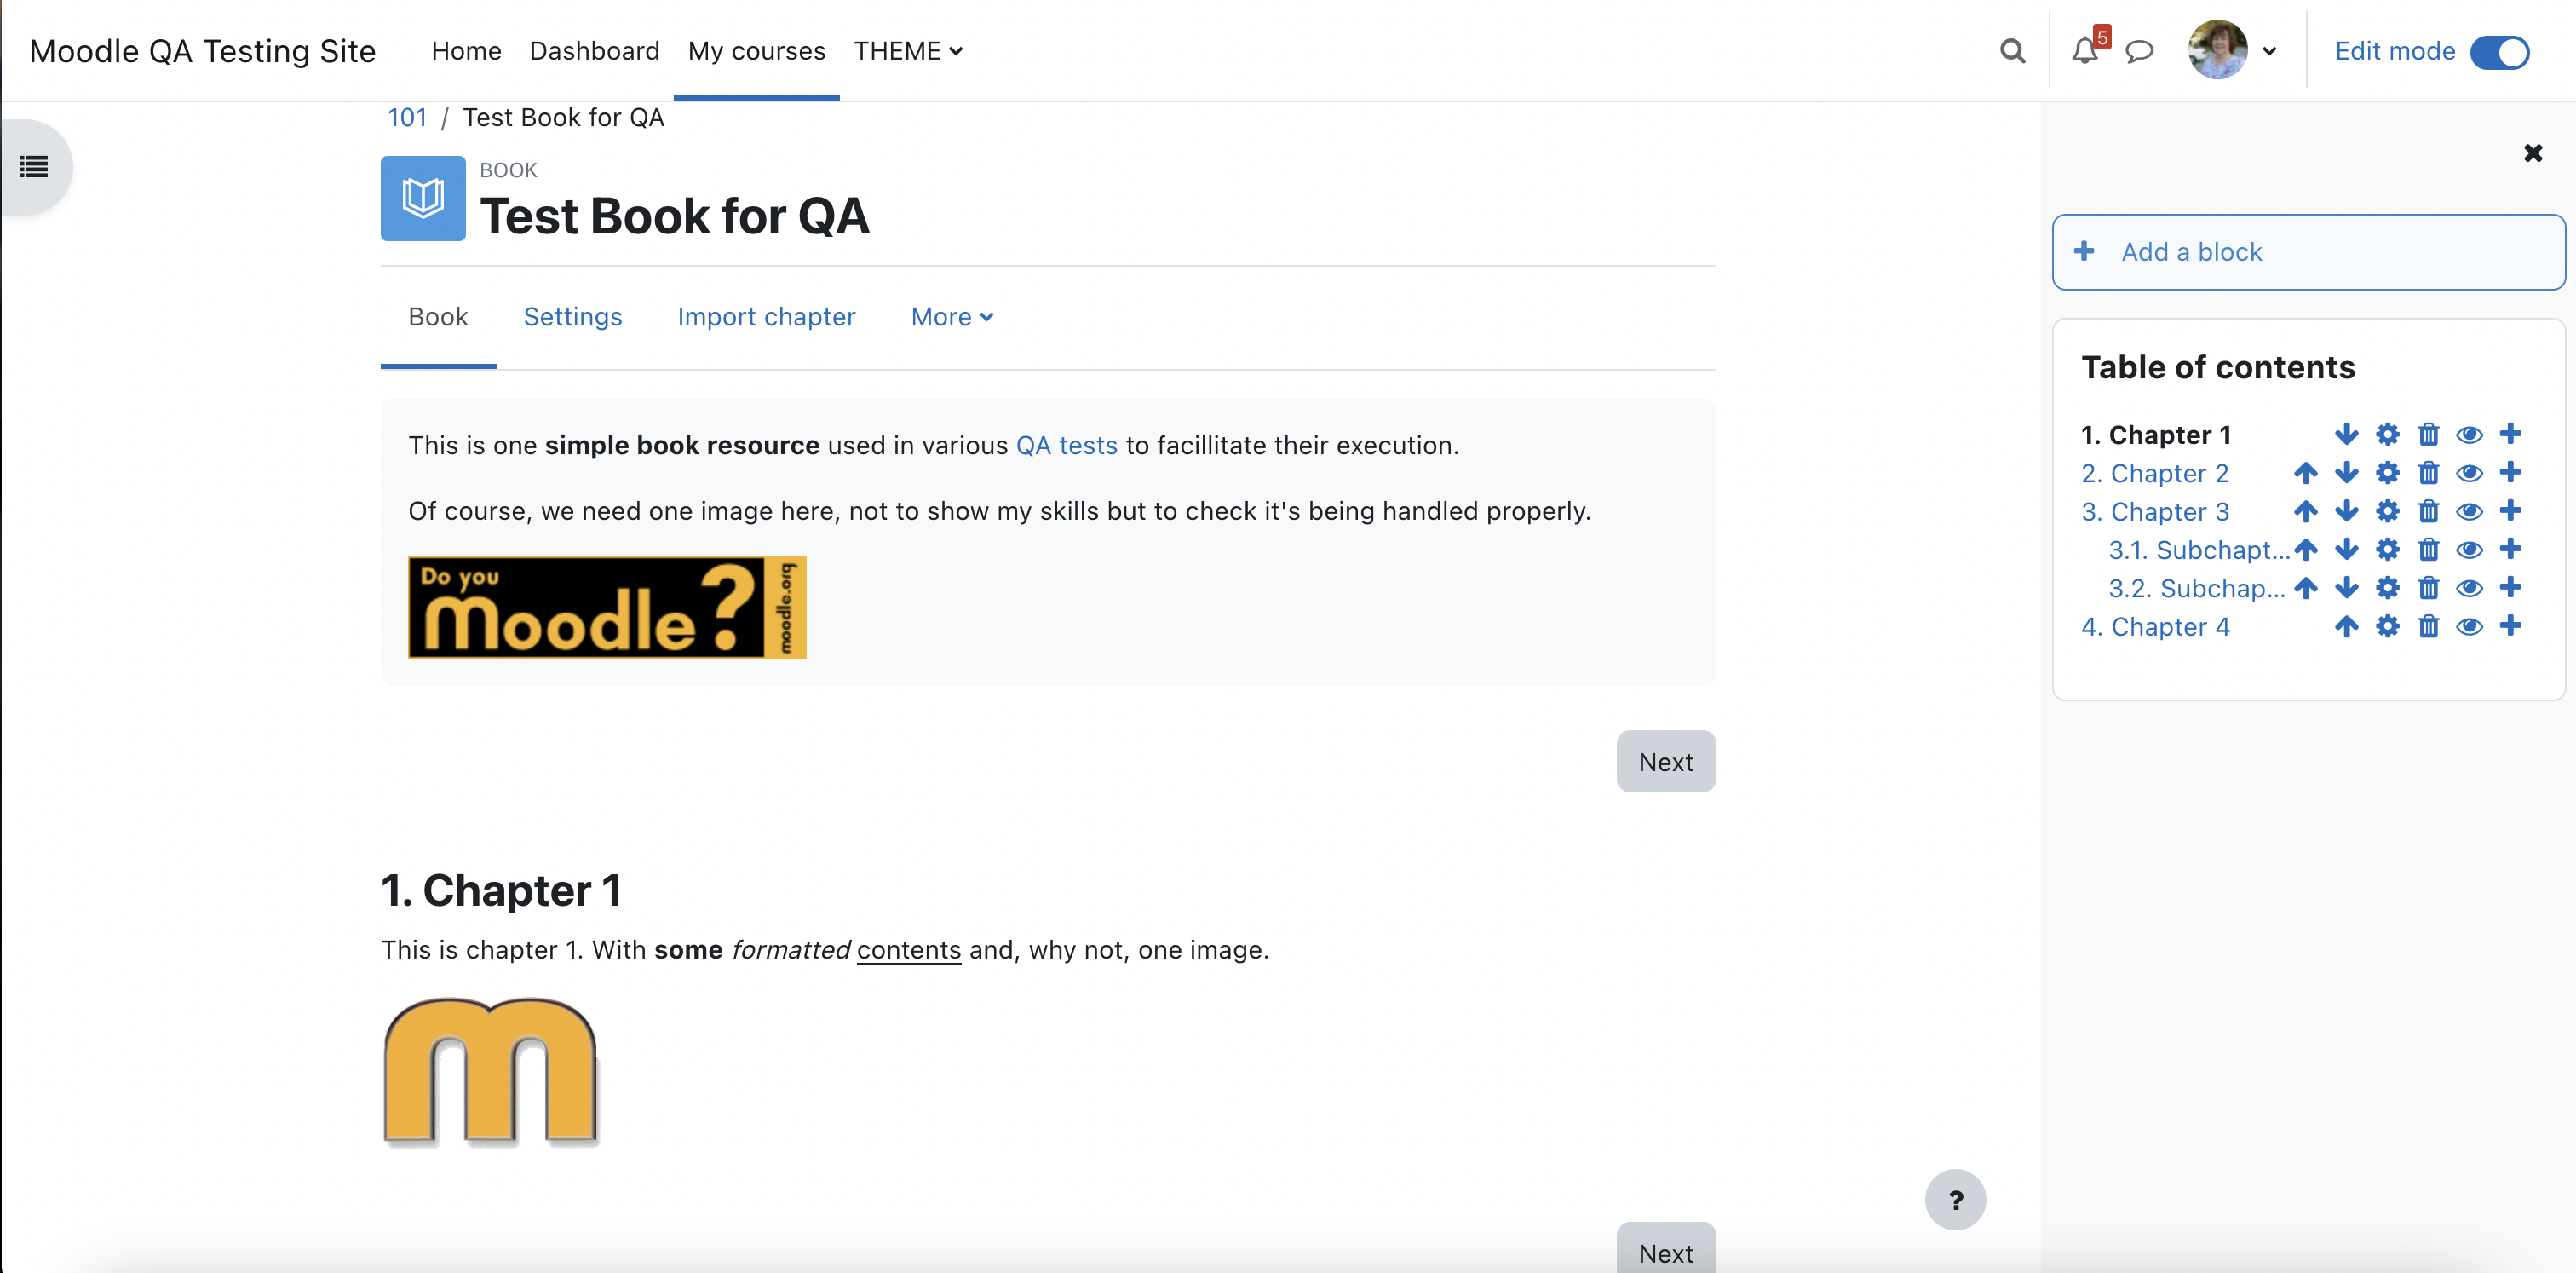
Task: Open the help question mark button
Action: 1955,1199
